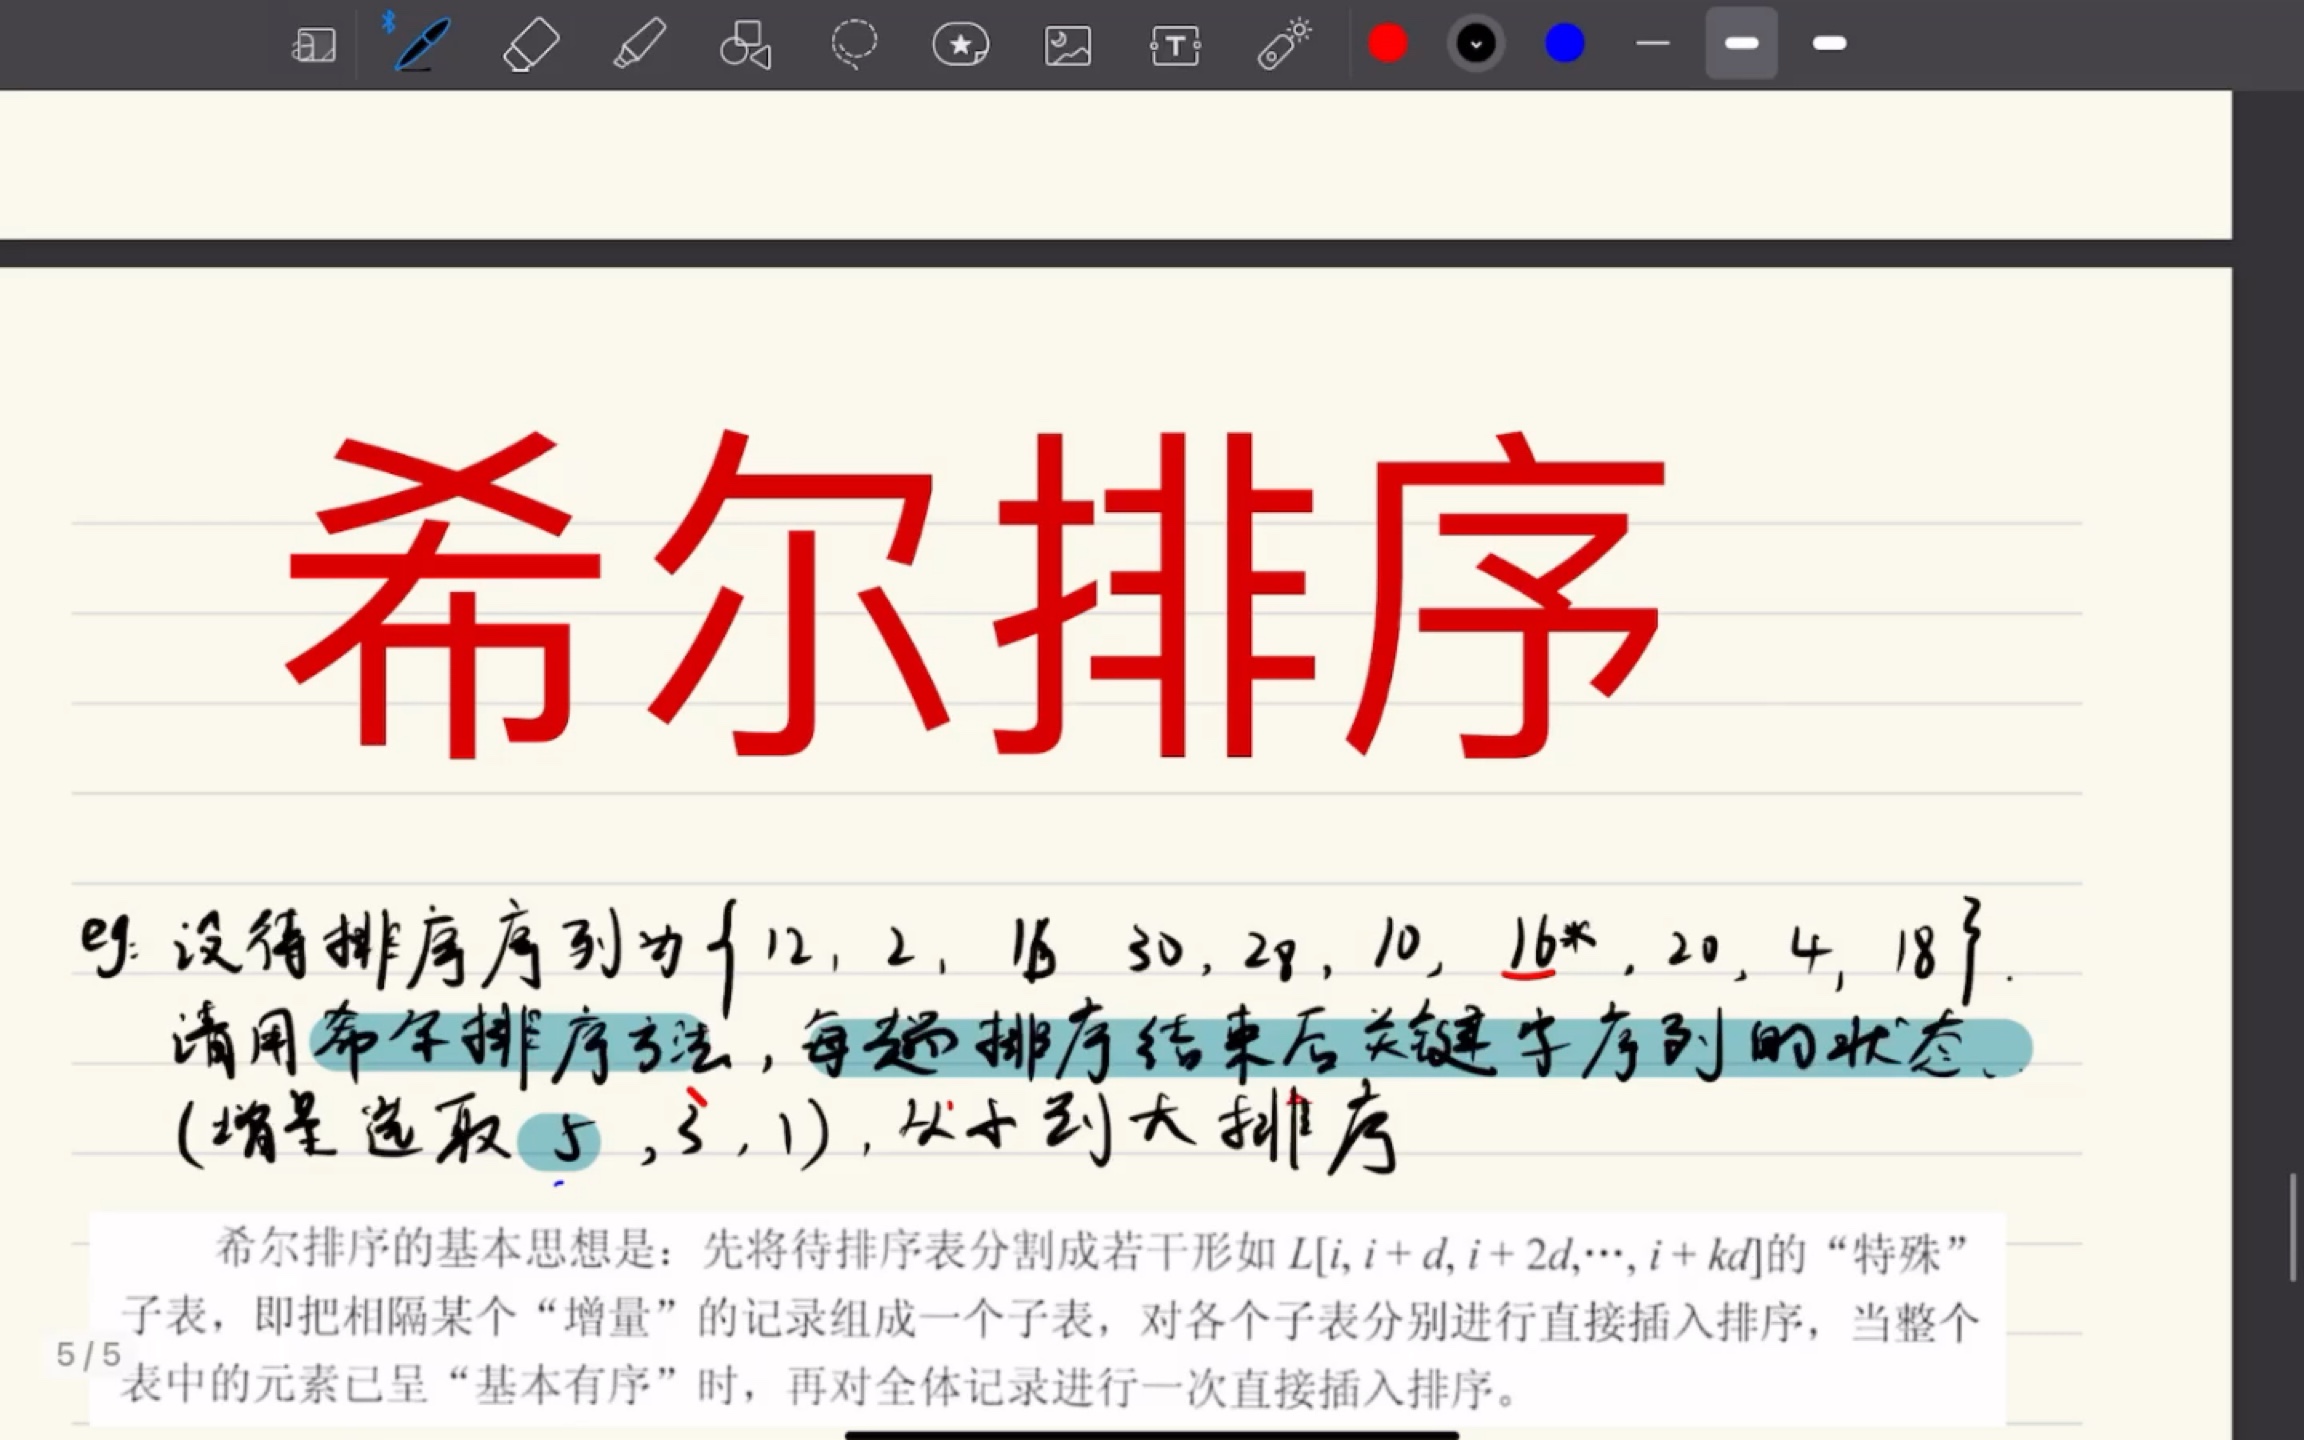The width and height of the screenshot is (2304, 1440).
Task: Select the Highlighter tool
Action: point(639,44)
